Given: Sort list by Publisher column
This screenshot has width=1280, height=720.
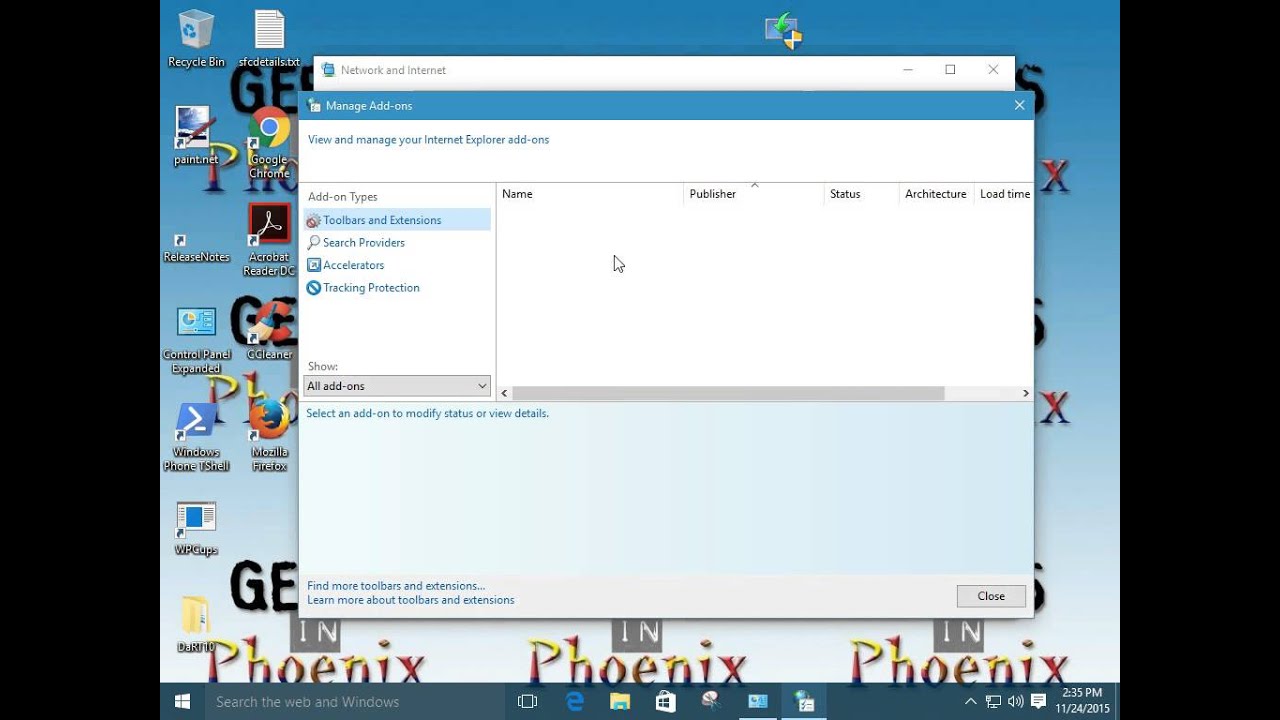Looking at the screenshot, I should 754,194.
